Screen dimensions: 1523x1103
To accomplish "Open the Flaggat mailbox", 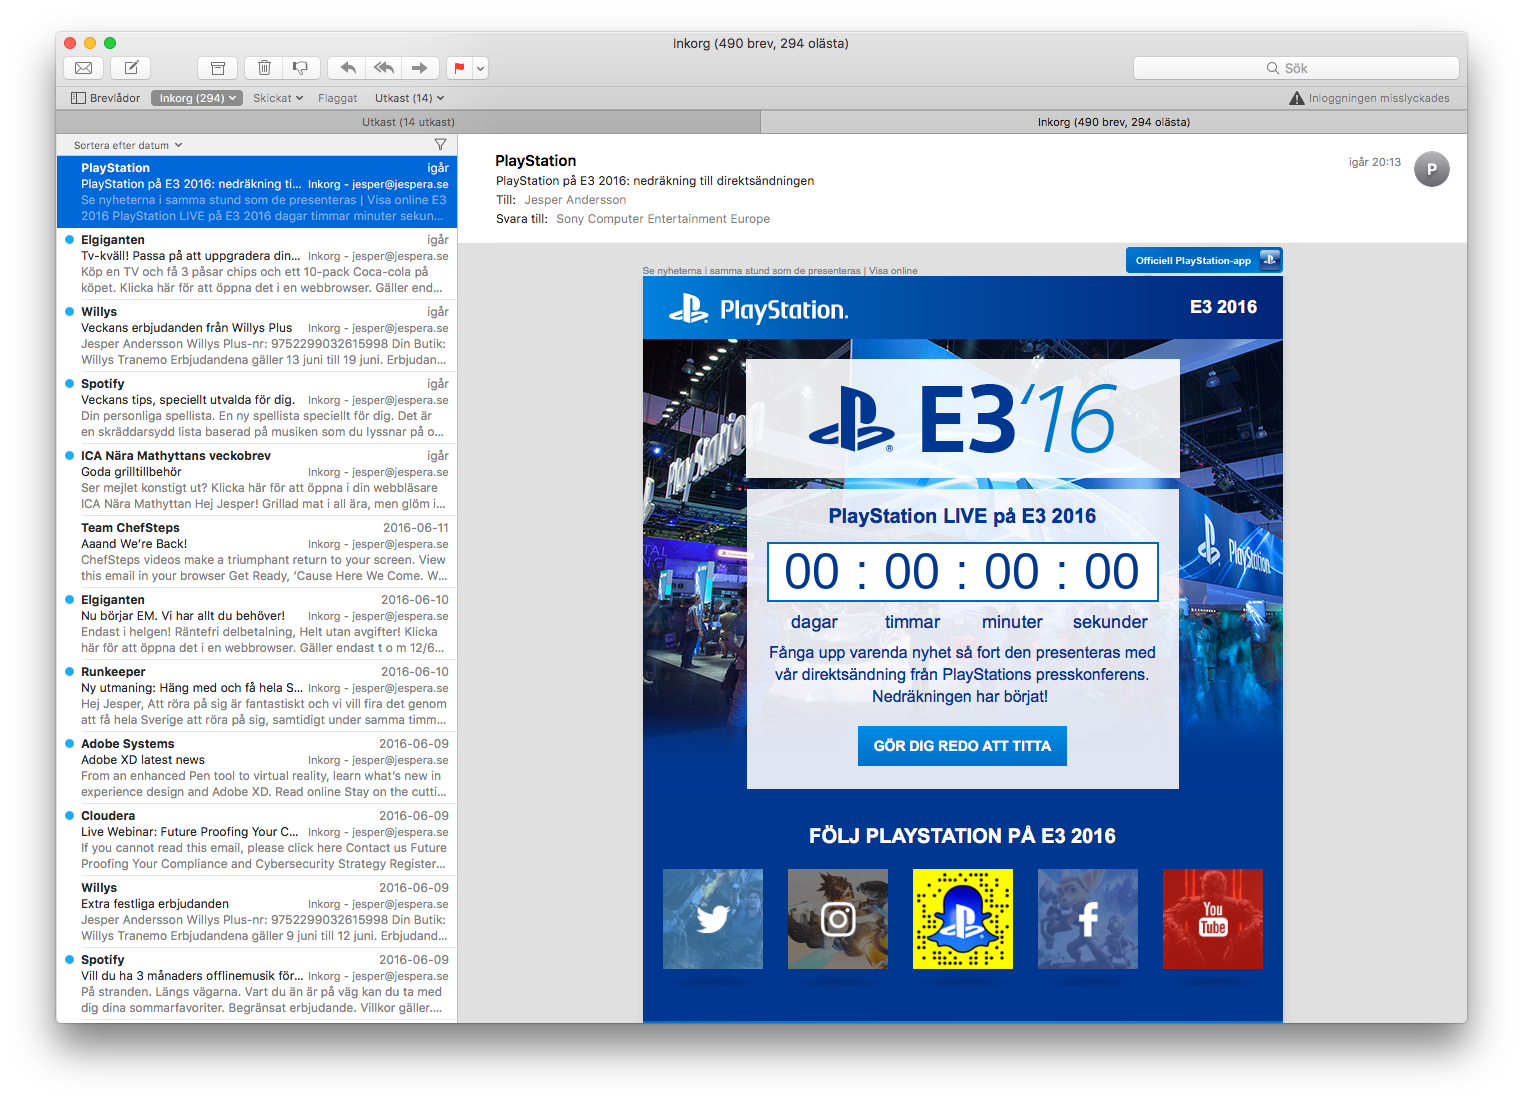I will [x=337, y=98].
